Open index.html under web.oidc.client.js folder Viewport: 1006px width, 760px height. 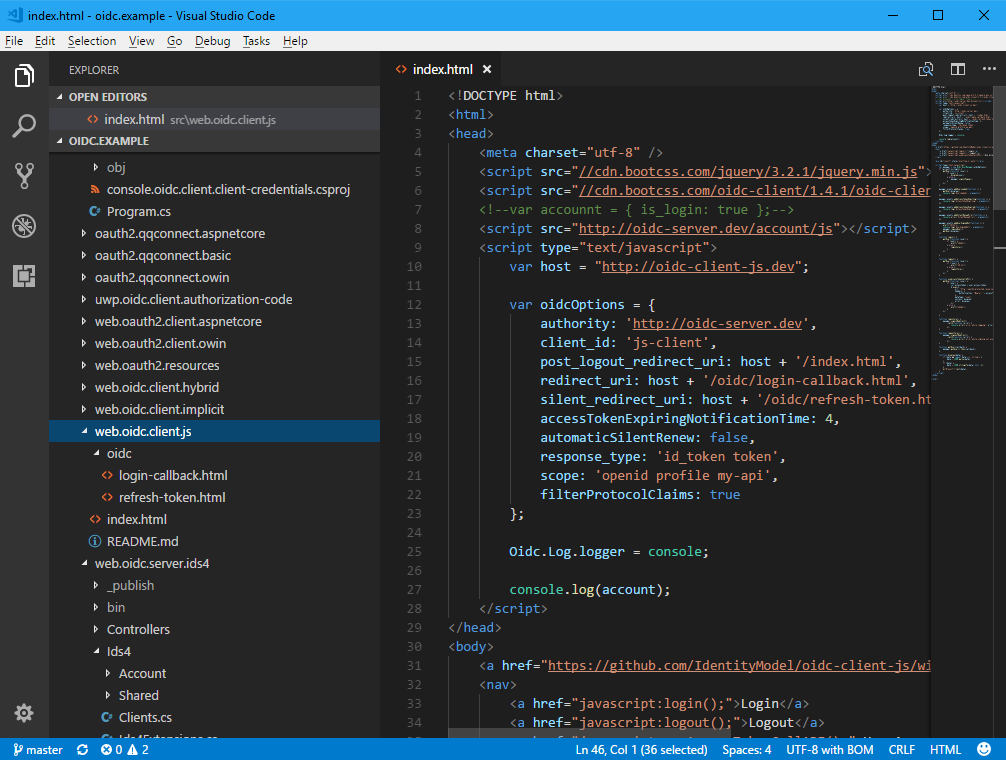[x=214, y=519]
